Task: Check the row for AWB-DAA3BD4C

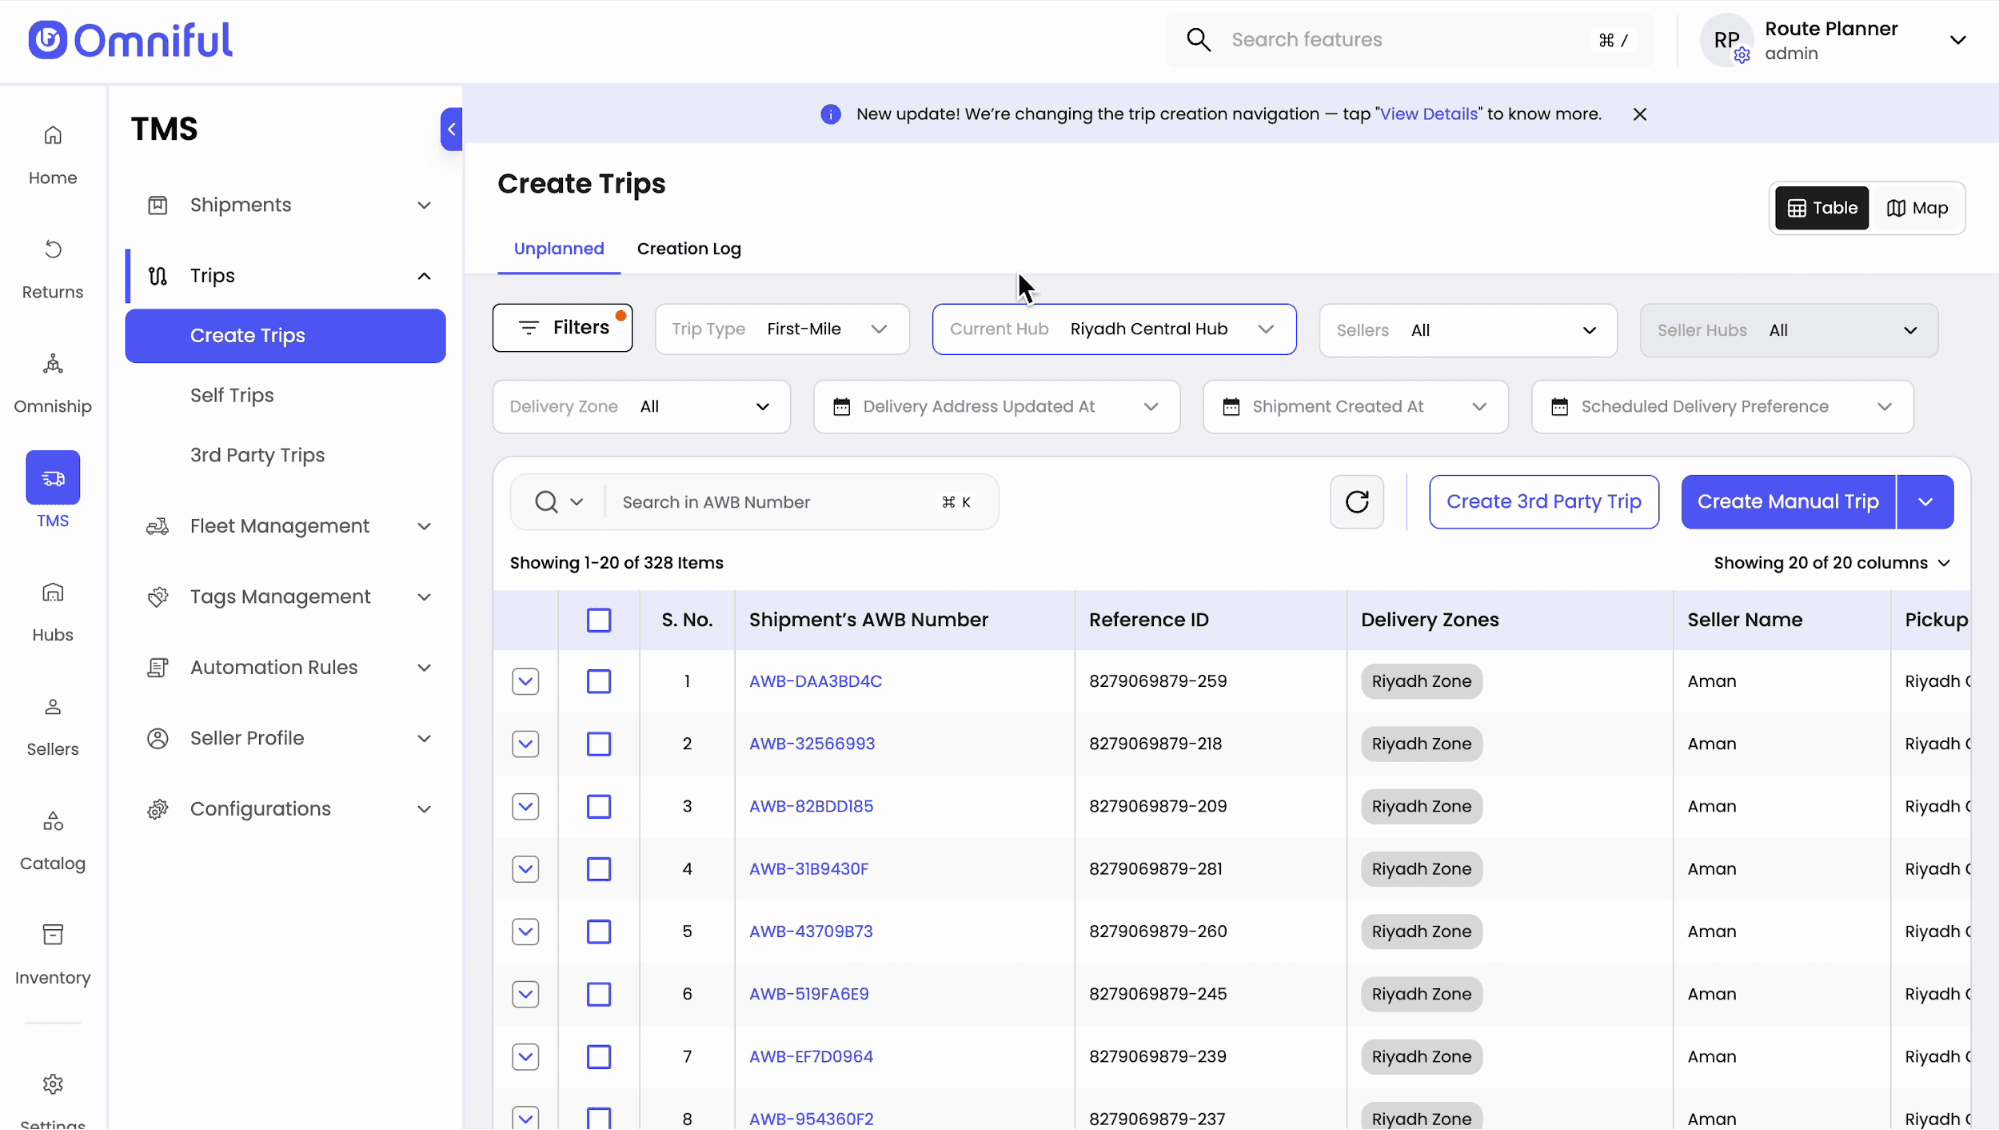Action: pyautogui.click(x=599, y=682)
